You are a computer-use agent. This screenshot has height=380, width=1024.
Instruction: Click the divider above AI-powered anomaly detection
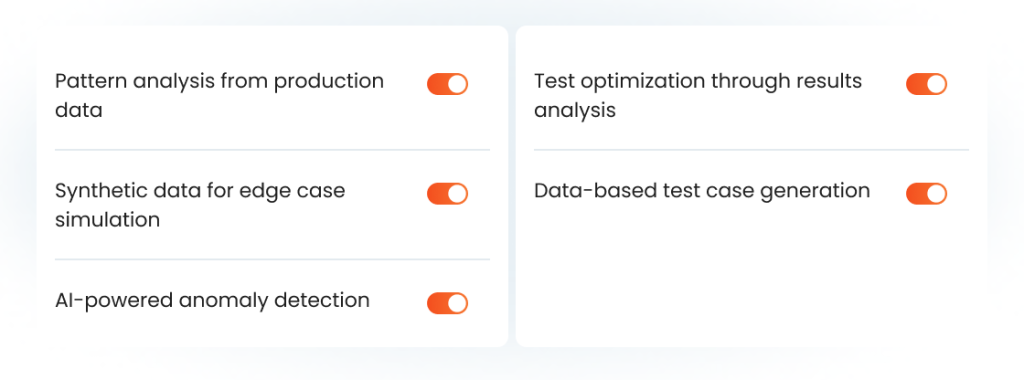pyautogui.click(x=272, y=259)
